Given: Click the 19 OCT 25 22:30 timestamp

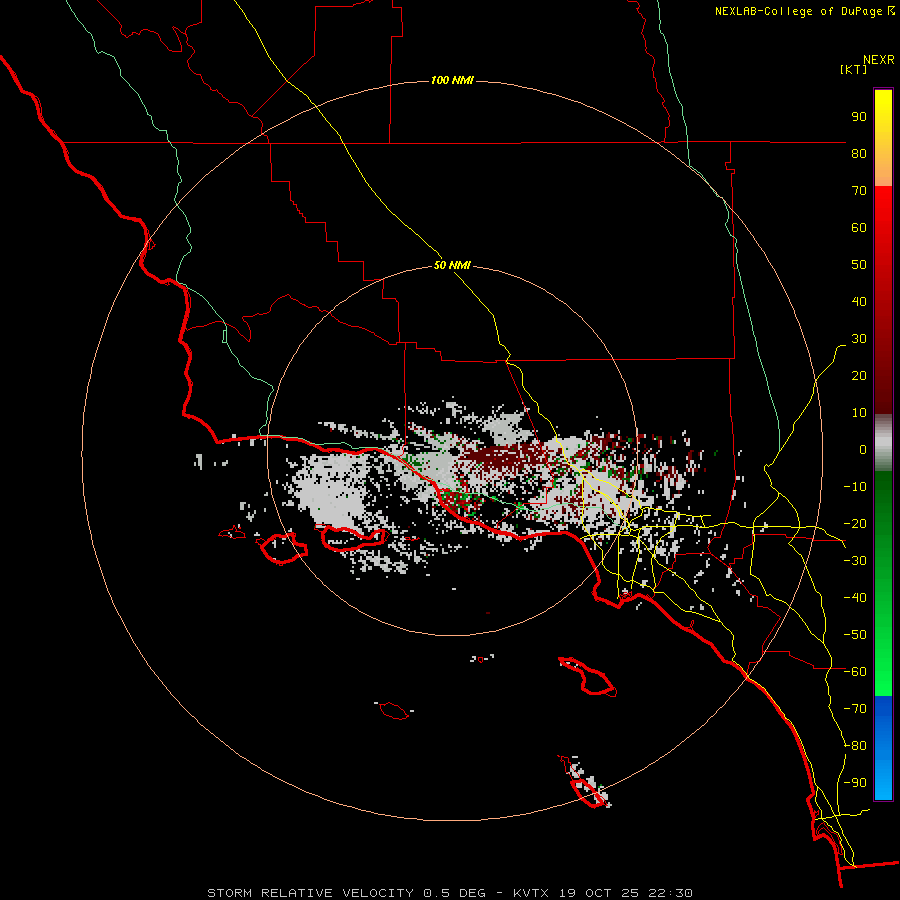Looking at the screenshot, I should coord(626,893).
